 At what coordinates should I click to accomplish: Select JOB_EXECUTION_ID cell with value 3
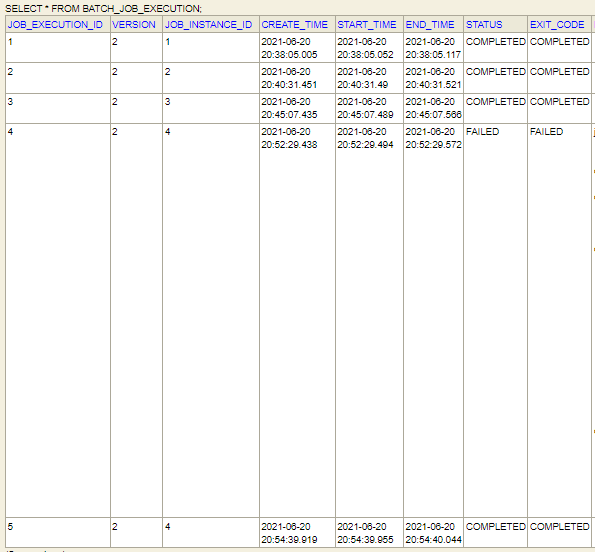tap(58, 108)
